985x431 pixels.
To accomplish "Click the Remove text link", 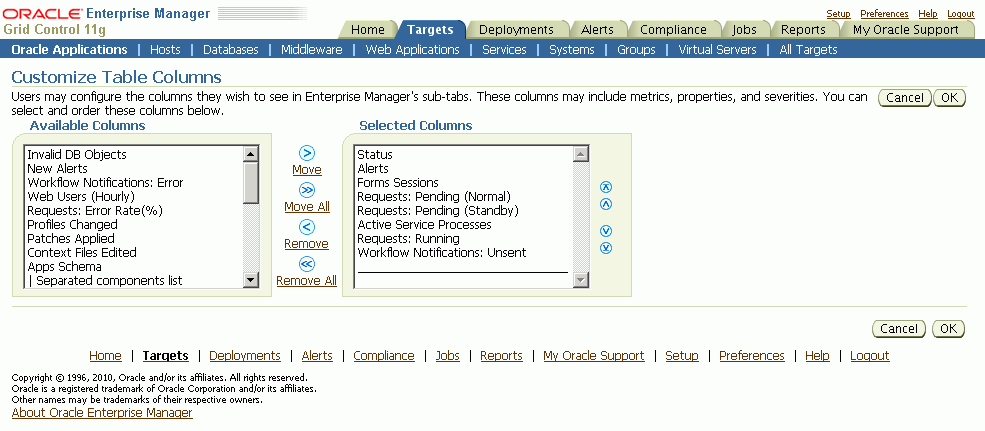I will click(307, 244).
